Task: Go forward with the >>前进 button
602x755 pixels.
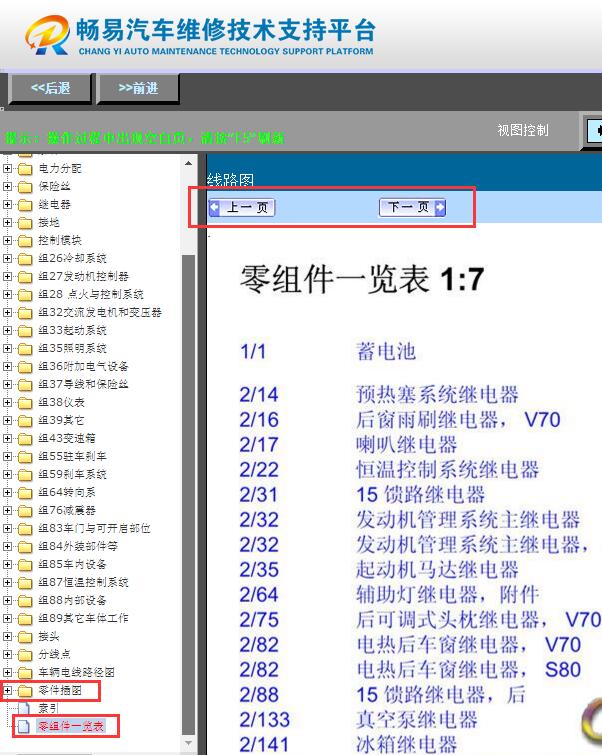Action: point(138,88)
